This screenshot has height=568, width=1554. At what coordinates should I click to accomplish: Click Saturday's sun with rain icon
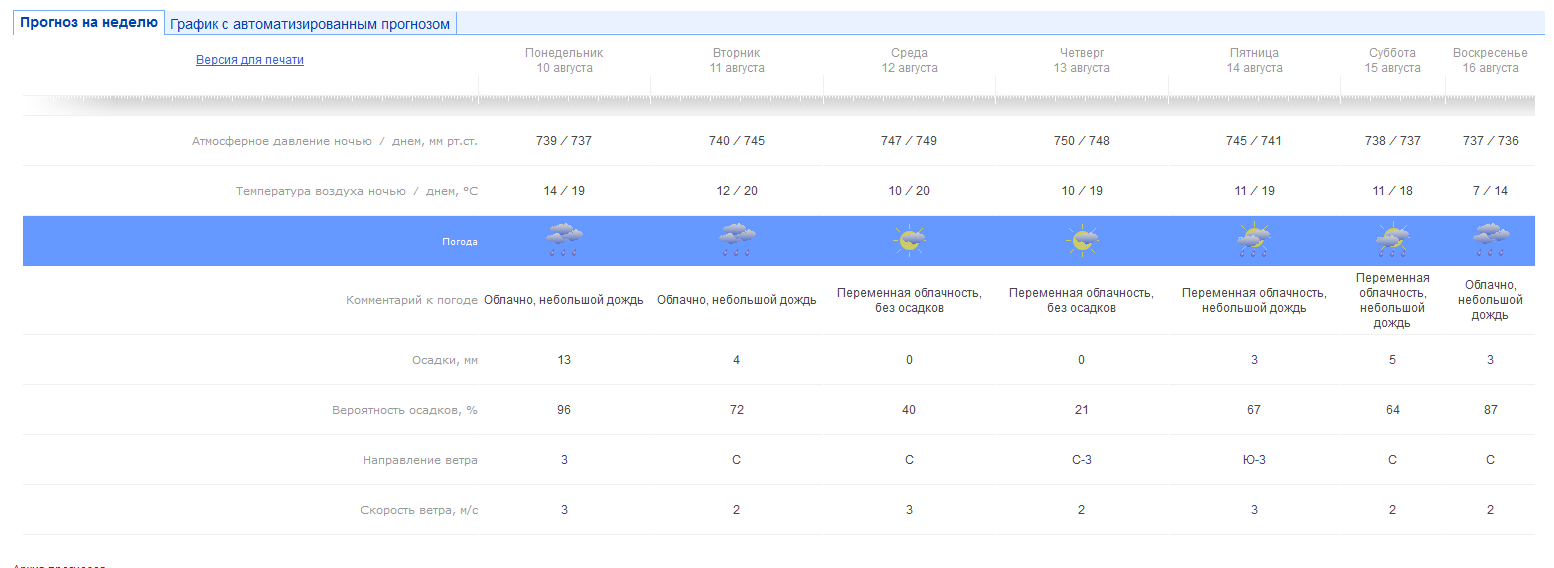point(1392,241)
